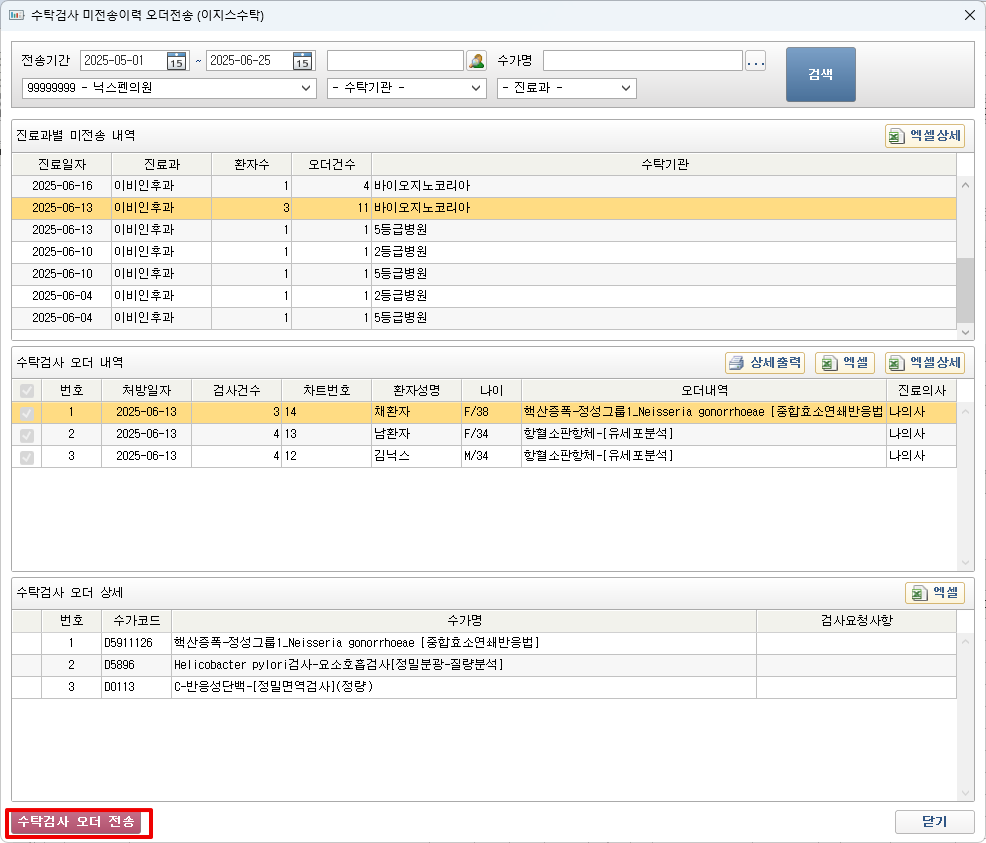Toggle the header select-all checkbox

pyautogui.click(x=26, y=390)
